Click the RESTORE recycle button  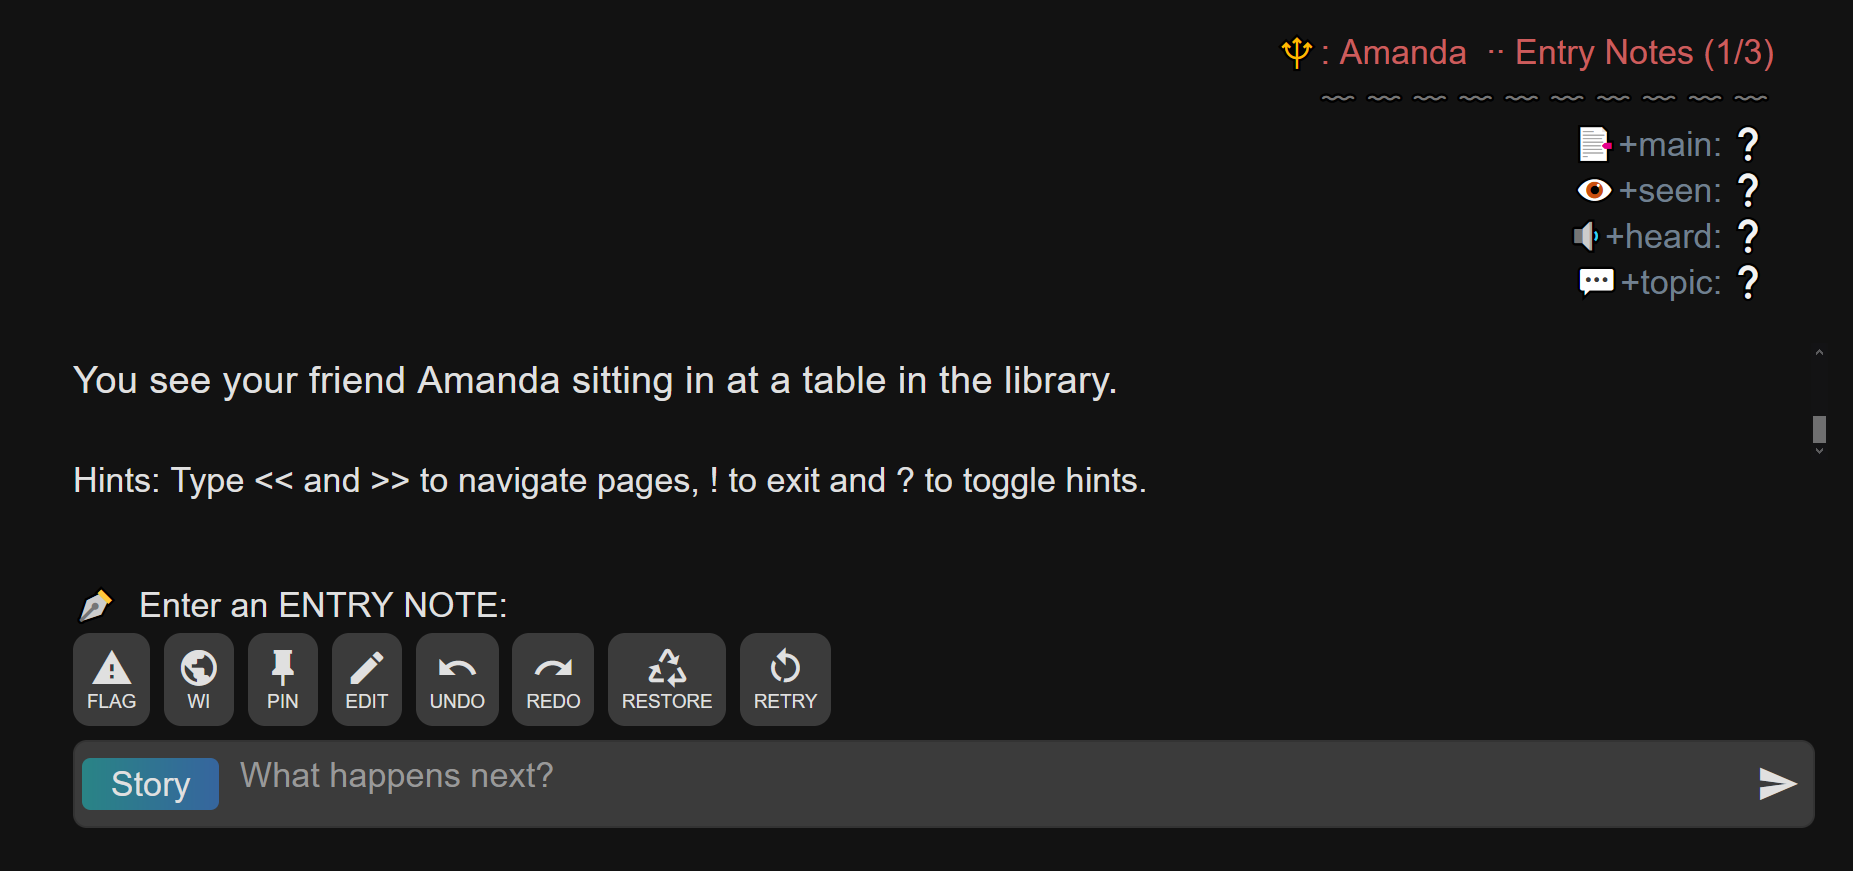[x=667, y=679]
